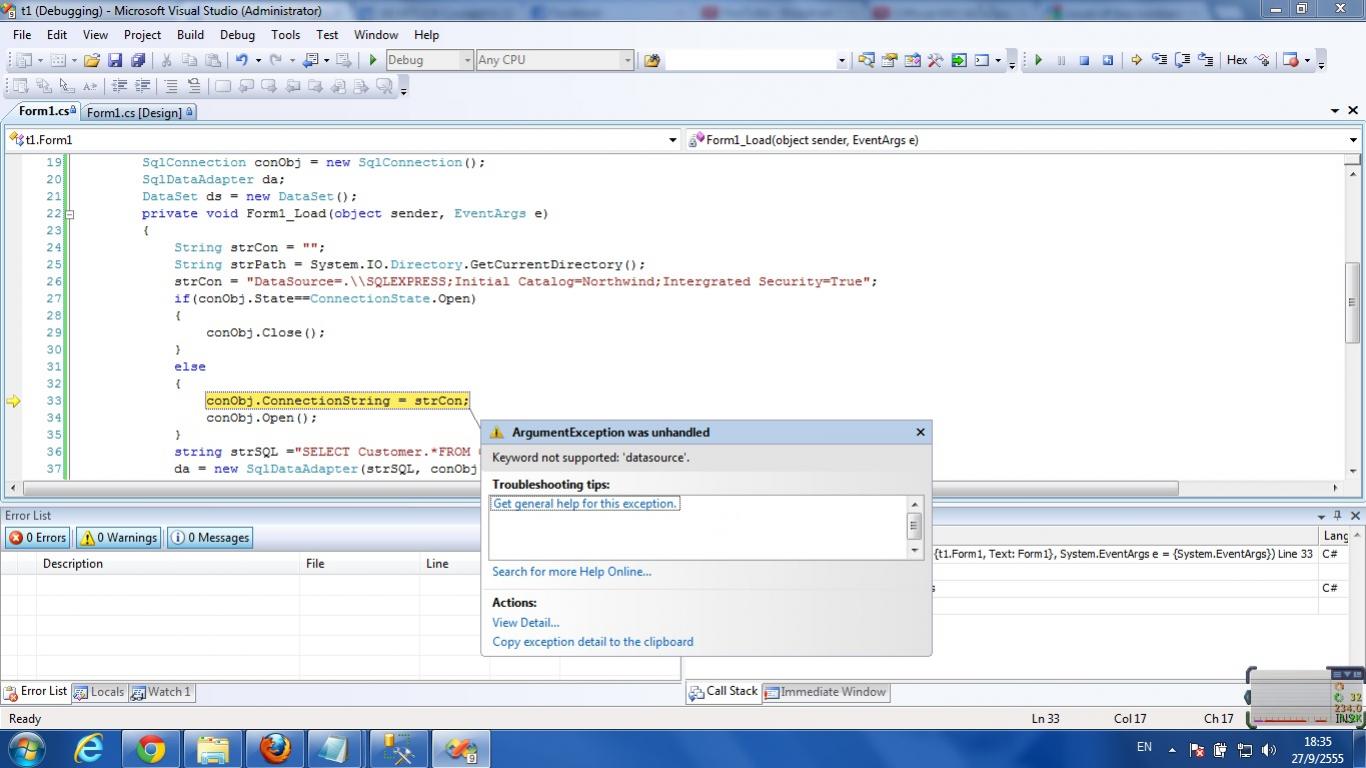Click the Step Into icon
The width and height of the screenshot is (1366, 768).
coord(1159,60)
